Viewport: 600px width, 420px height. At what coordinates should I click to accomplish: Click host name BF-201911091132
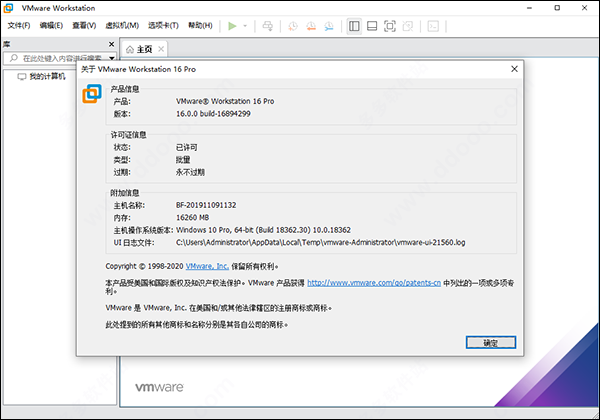[x=206, y=205]
